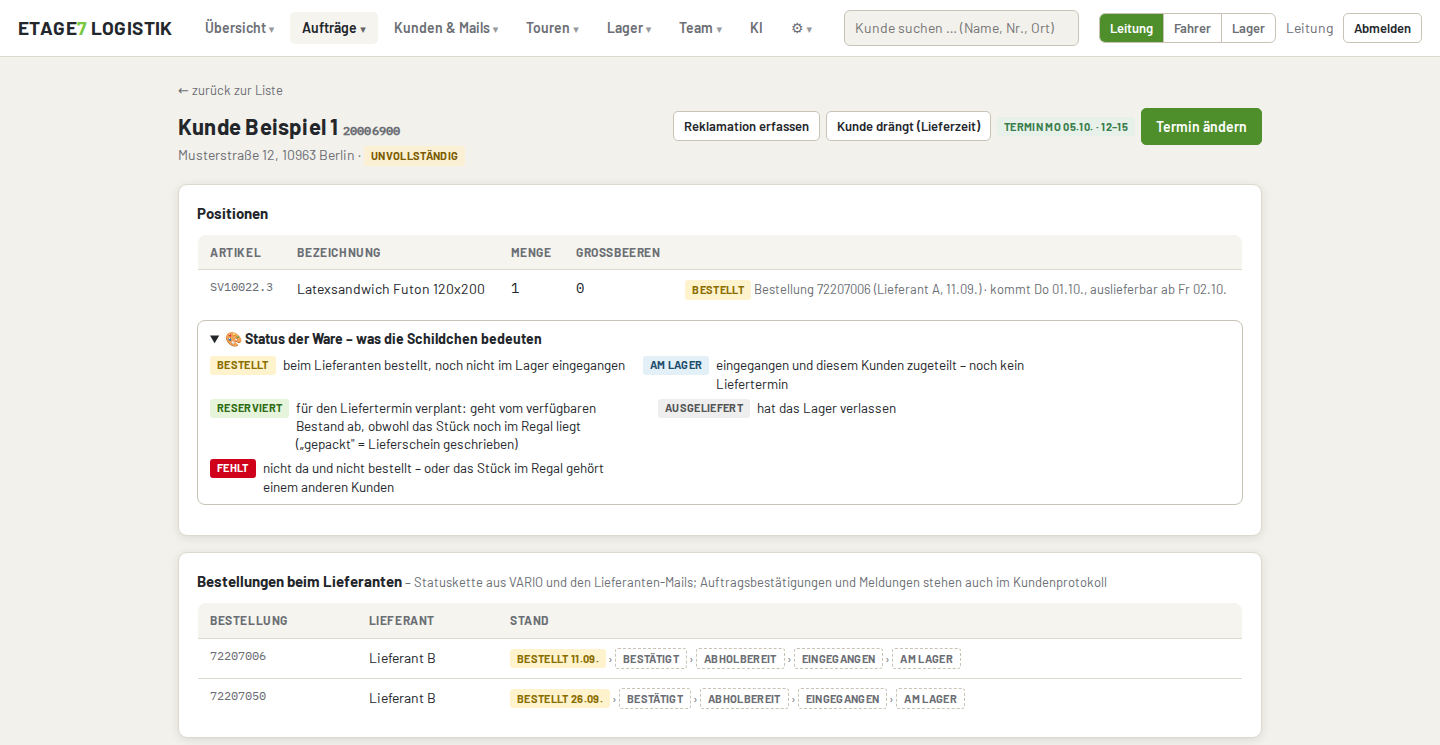Viewport: 1440px width, 745px height.
Task: Click article number SV10022.3
Action: coord(241,287)
